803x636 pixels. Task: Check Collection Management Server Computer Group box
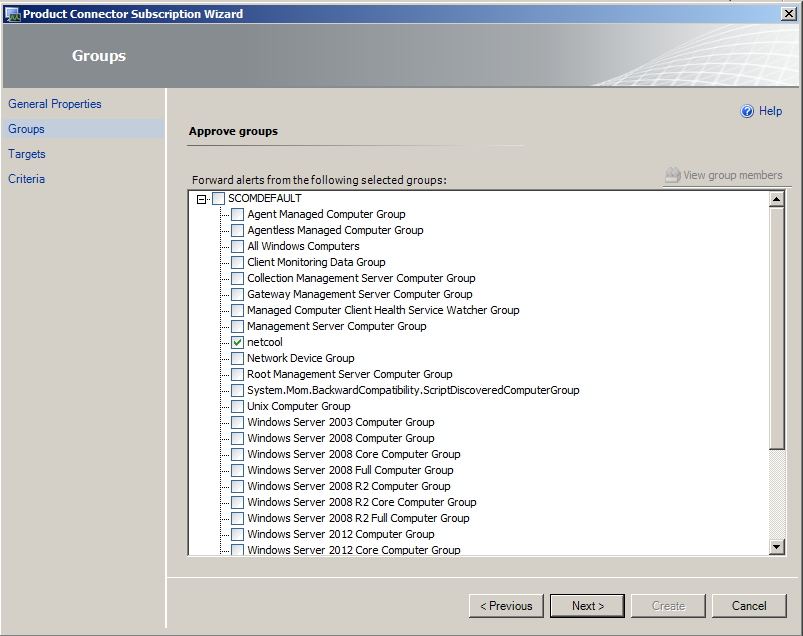pos(237,278)
